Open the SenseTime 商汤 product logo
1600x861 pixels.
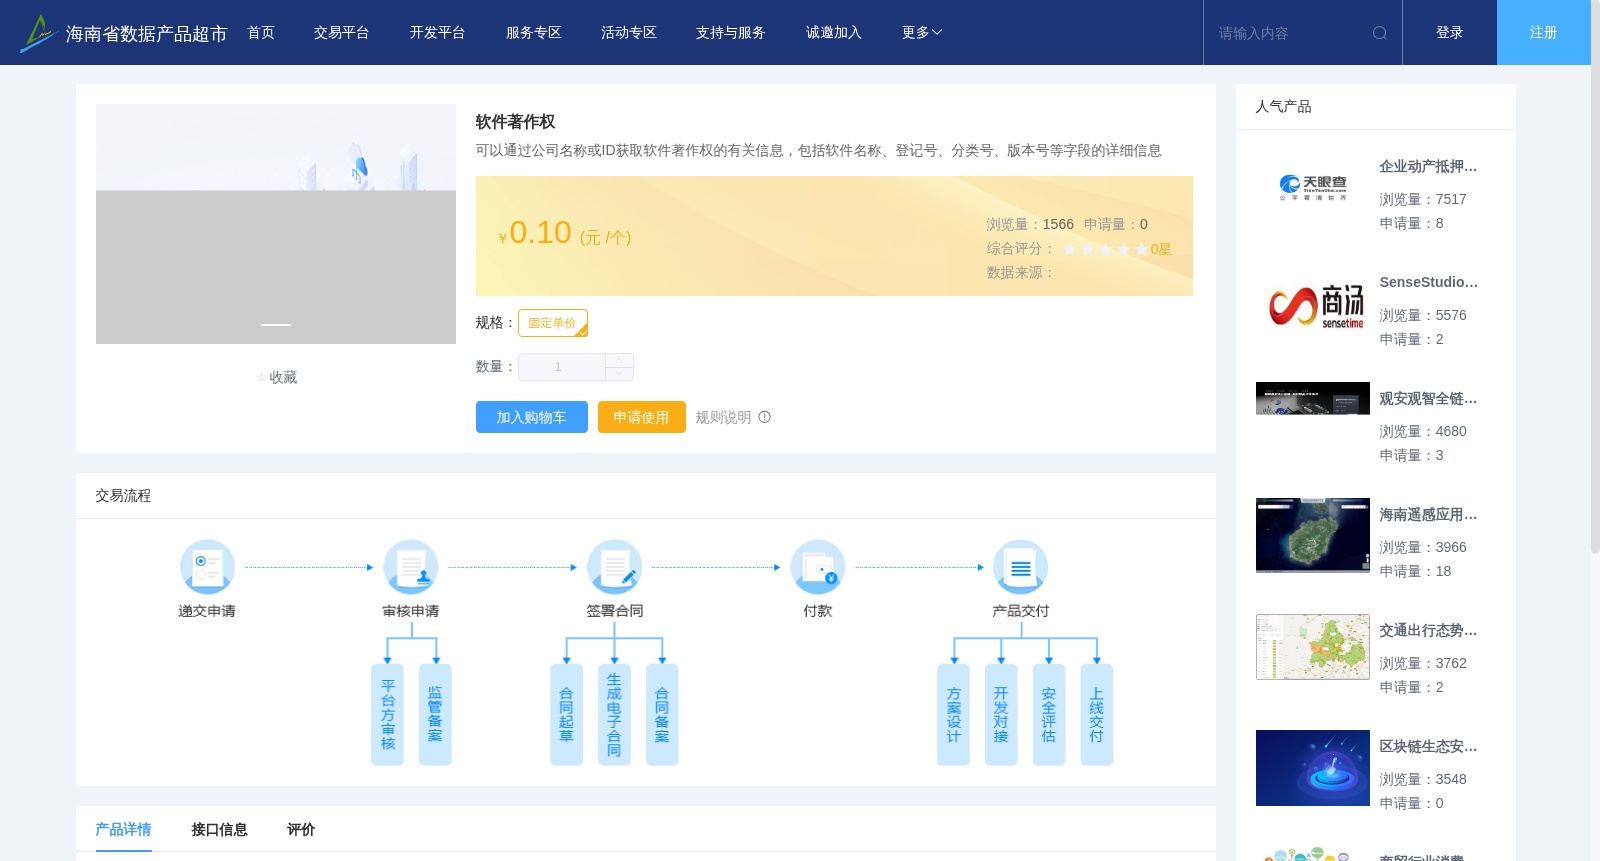[x=1313, y=304]
